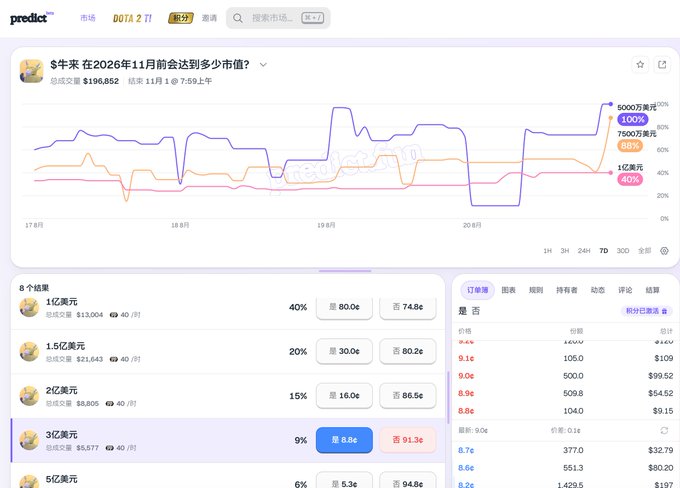Click the 8.8¢ ask price row

(566, 411)
